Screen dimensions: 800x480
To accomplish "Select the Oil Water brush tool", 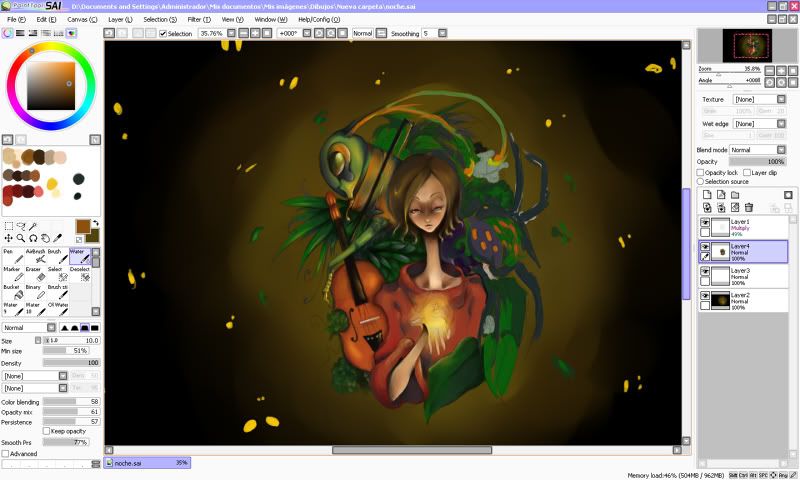I will point(57,310).
